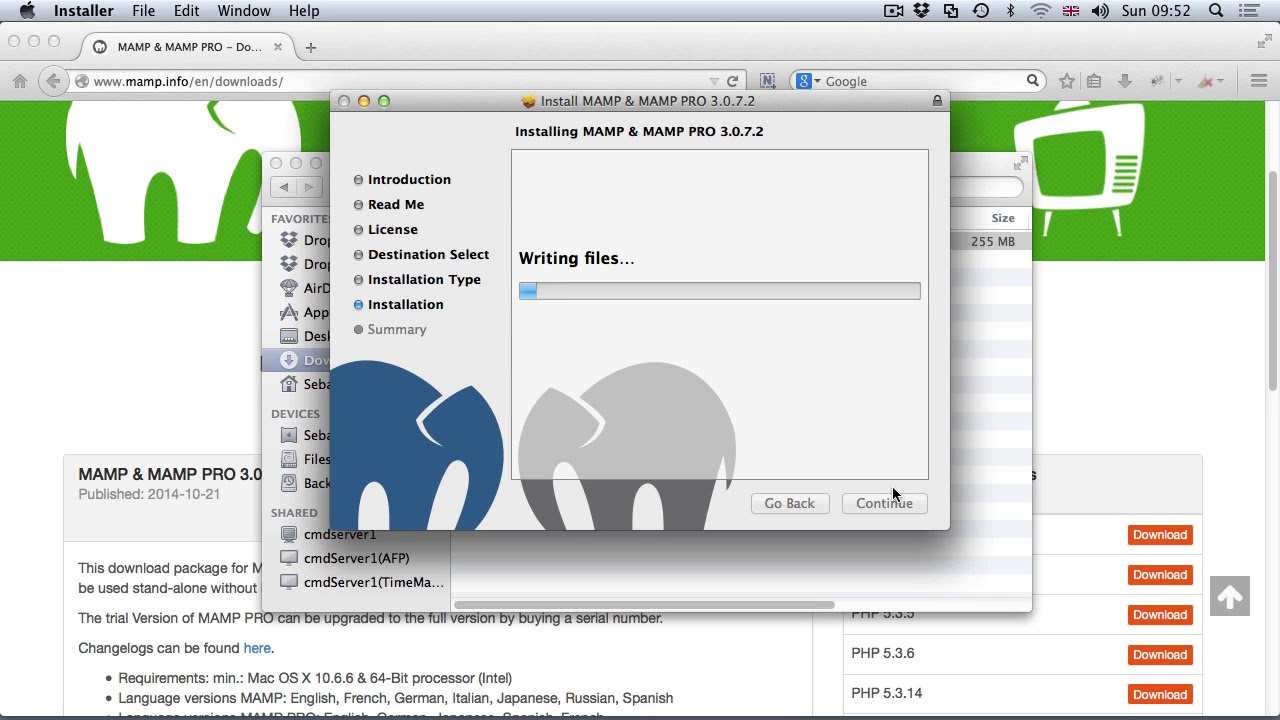1280x720 pixels.
Task: Open the Bluetooth status menu
Action: pyautogui.click(x=1010, y=11)
